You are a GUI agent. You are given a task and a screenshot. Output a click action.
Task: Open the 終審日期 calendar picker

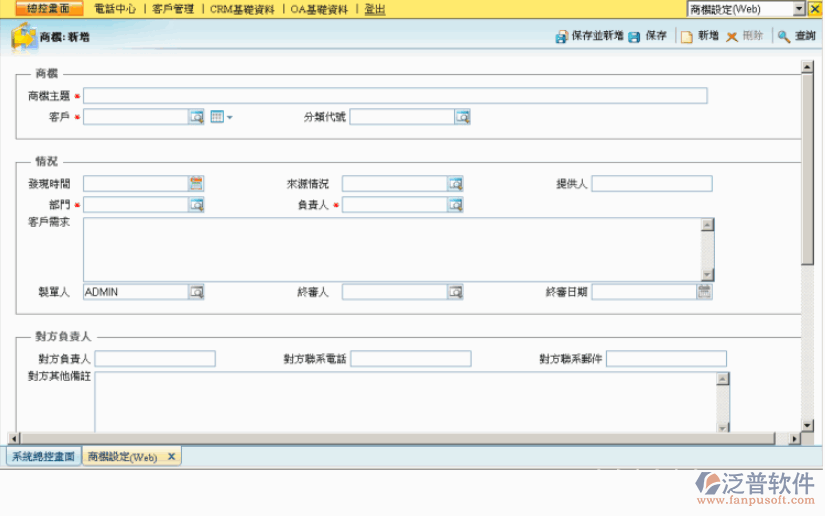(x=704, y=292)
